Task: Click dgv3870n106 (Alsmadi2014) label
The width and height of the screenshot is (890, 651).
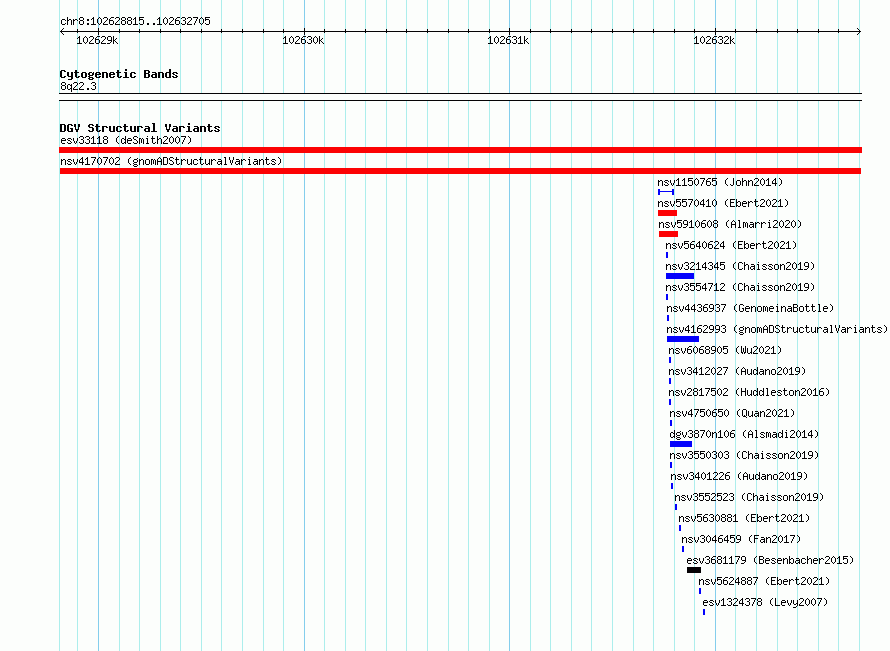Action: [x=744, y=434]
